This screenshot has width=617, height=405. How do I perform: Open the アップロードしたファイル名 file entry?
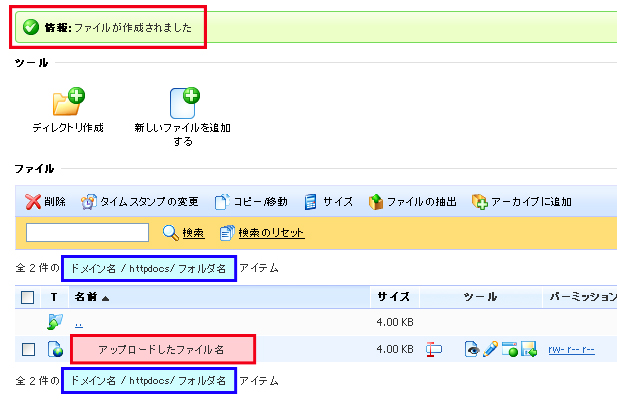[x=163, y=349]
